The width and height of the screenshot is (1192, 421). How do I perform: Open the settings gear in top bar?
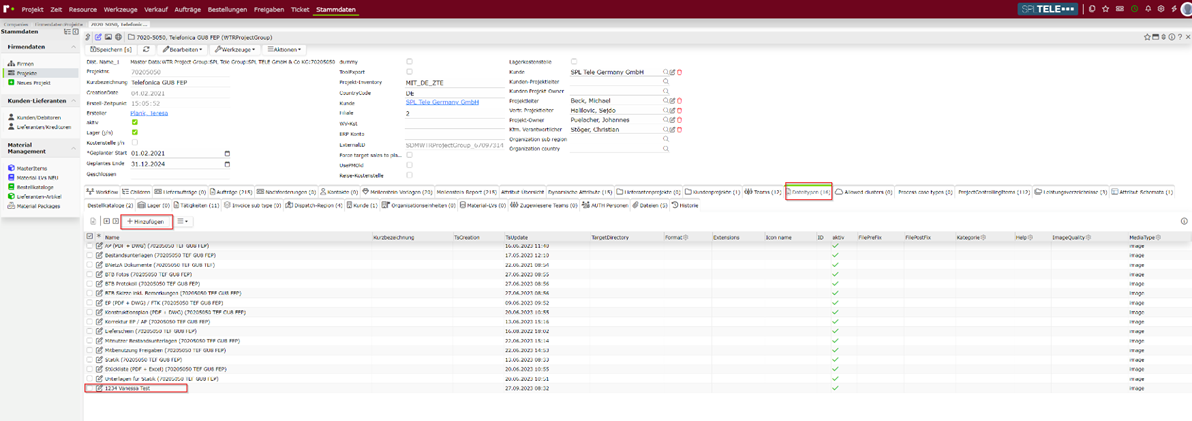[x=1161, y=8]
